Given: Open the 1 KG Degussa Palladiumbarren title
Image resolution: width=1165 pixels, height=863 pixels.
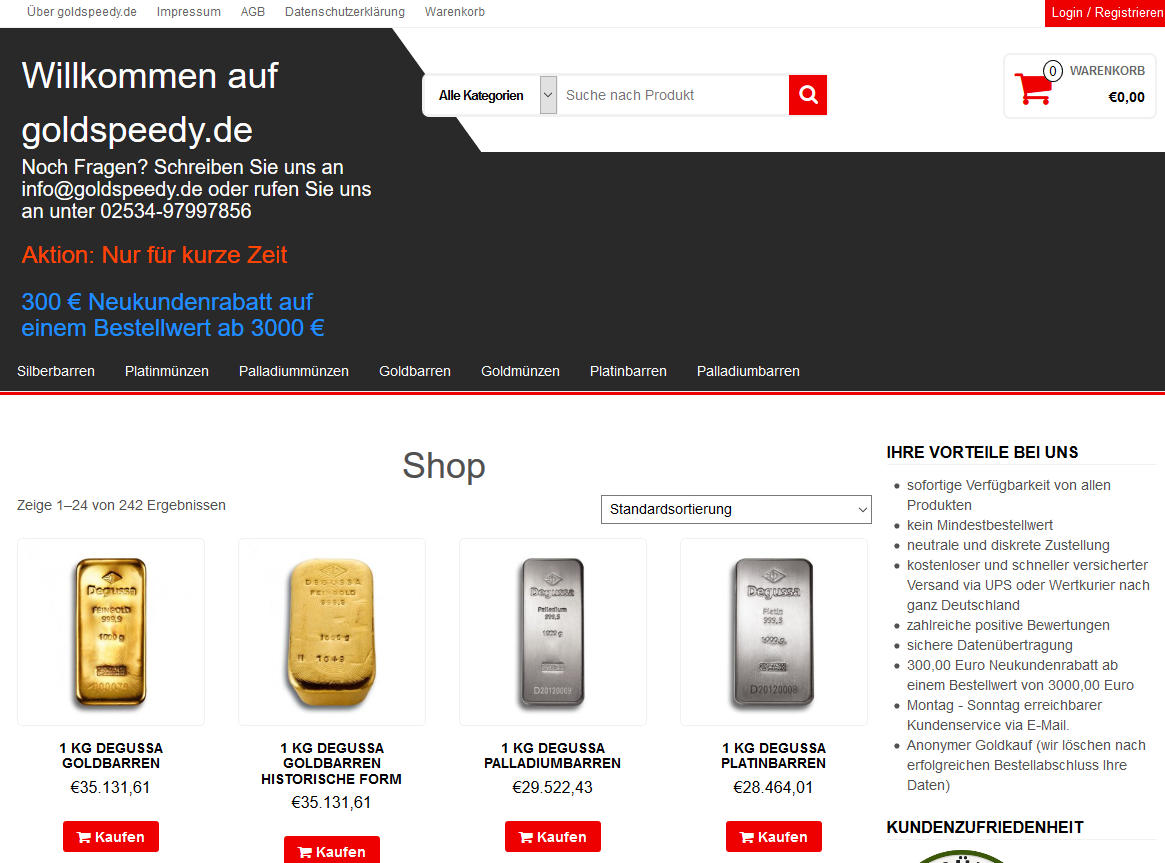Looking at the screenshot, I should coord(553,755).
